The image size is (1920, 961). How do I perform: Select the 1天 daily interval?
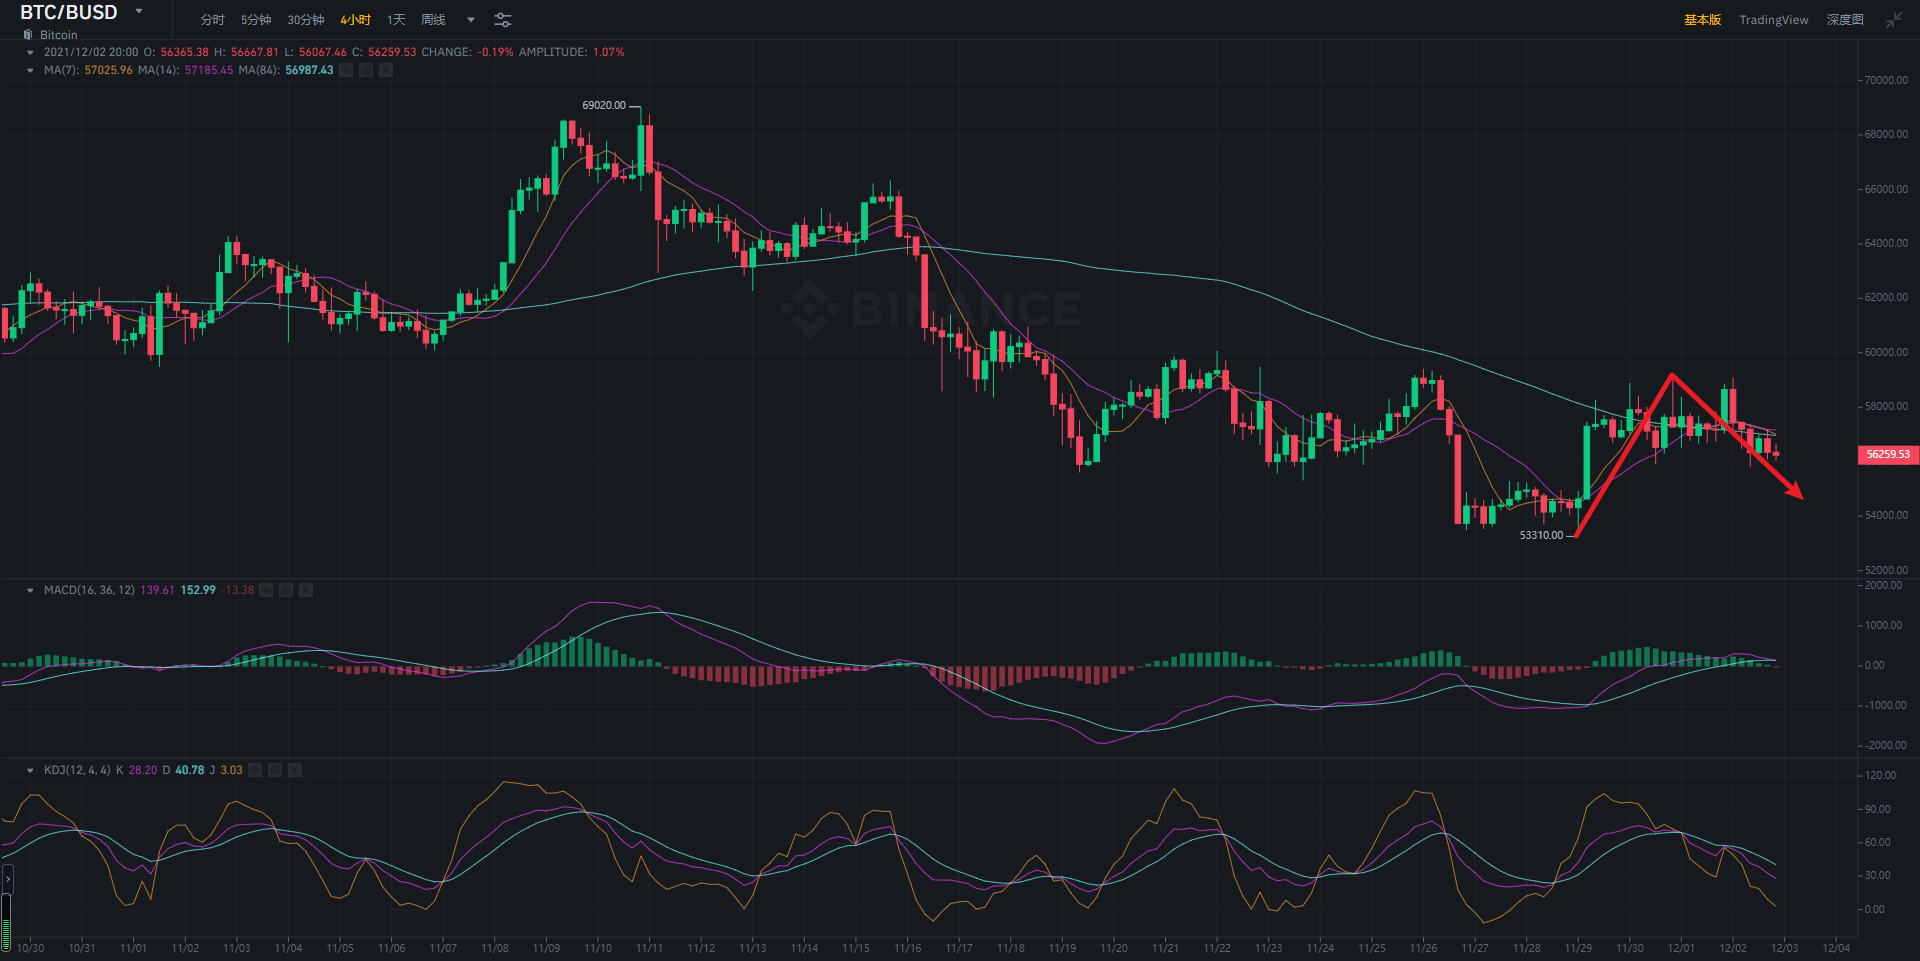(396, 20)
